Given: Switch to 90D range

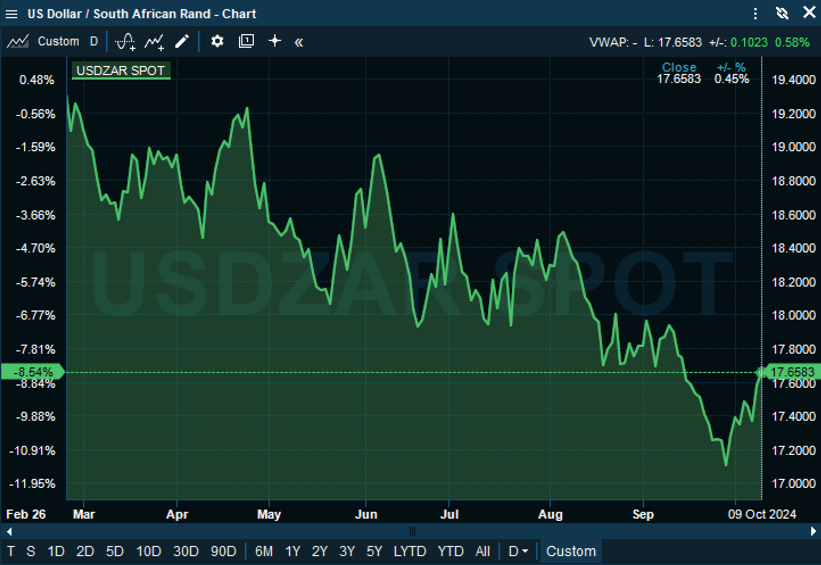Looking at the screenshot, I should click(224, 551).
